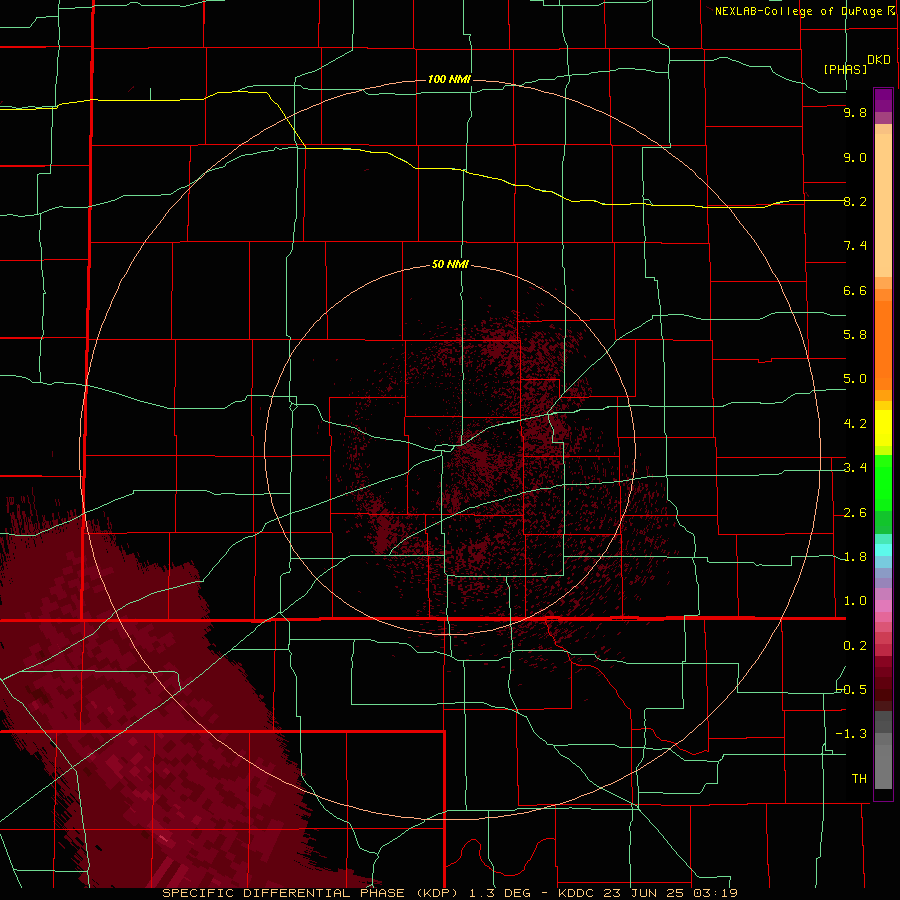Viewport: 900px width, 900px height.
Task: Click the 2.6 value on the color scale
Action: click(x=855, y=513)
